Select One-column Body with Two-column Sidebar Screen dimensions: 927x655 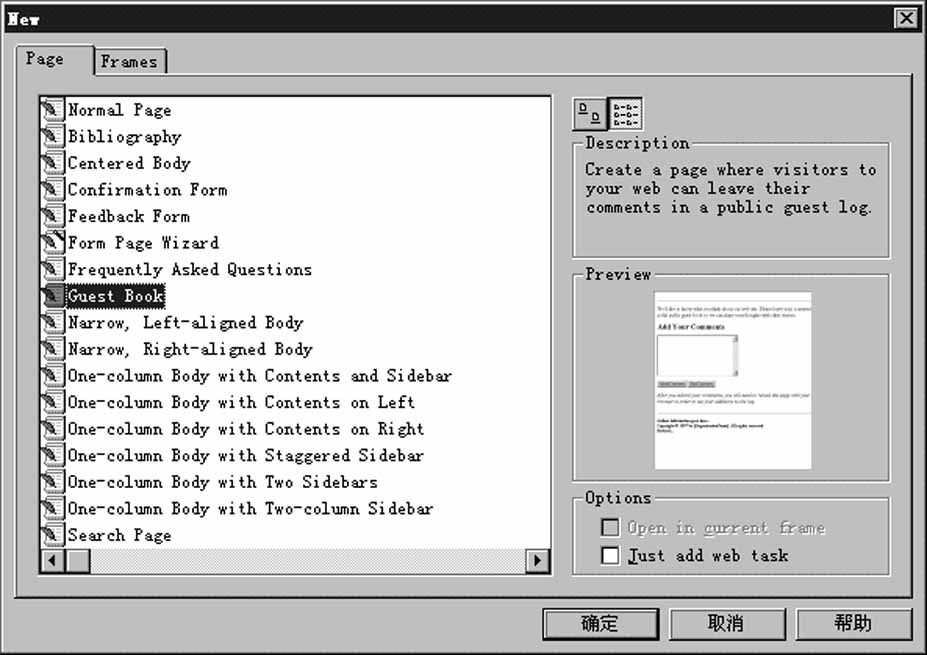(x=250, y=509)
